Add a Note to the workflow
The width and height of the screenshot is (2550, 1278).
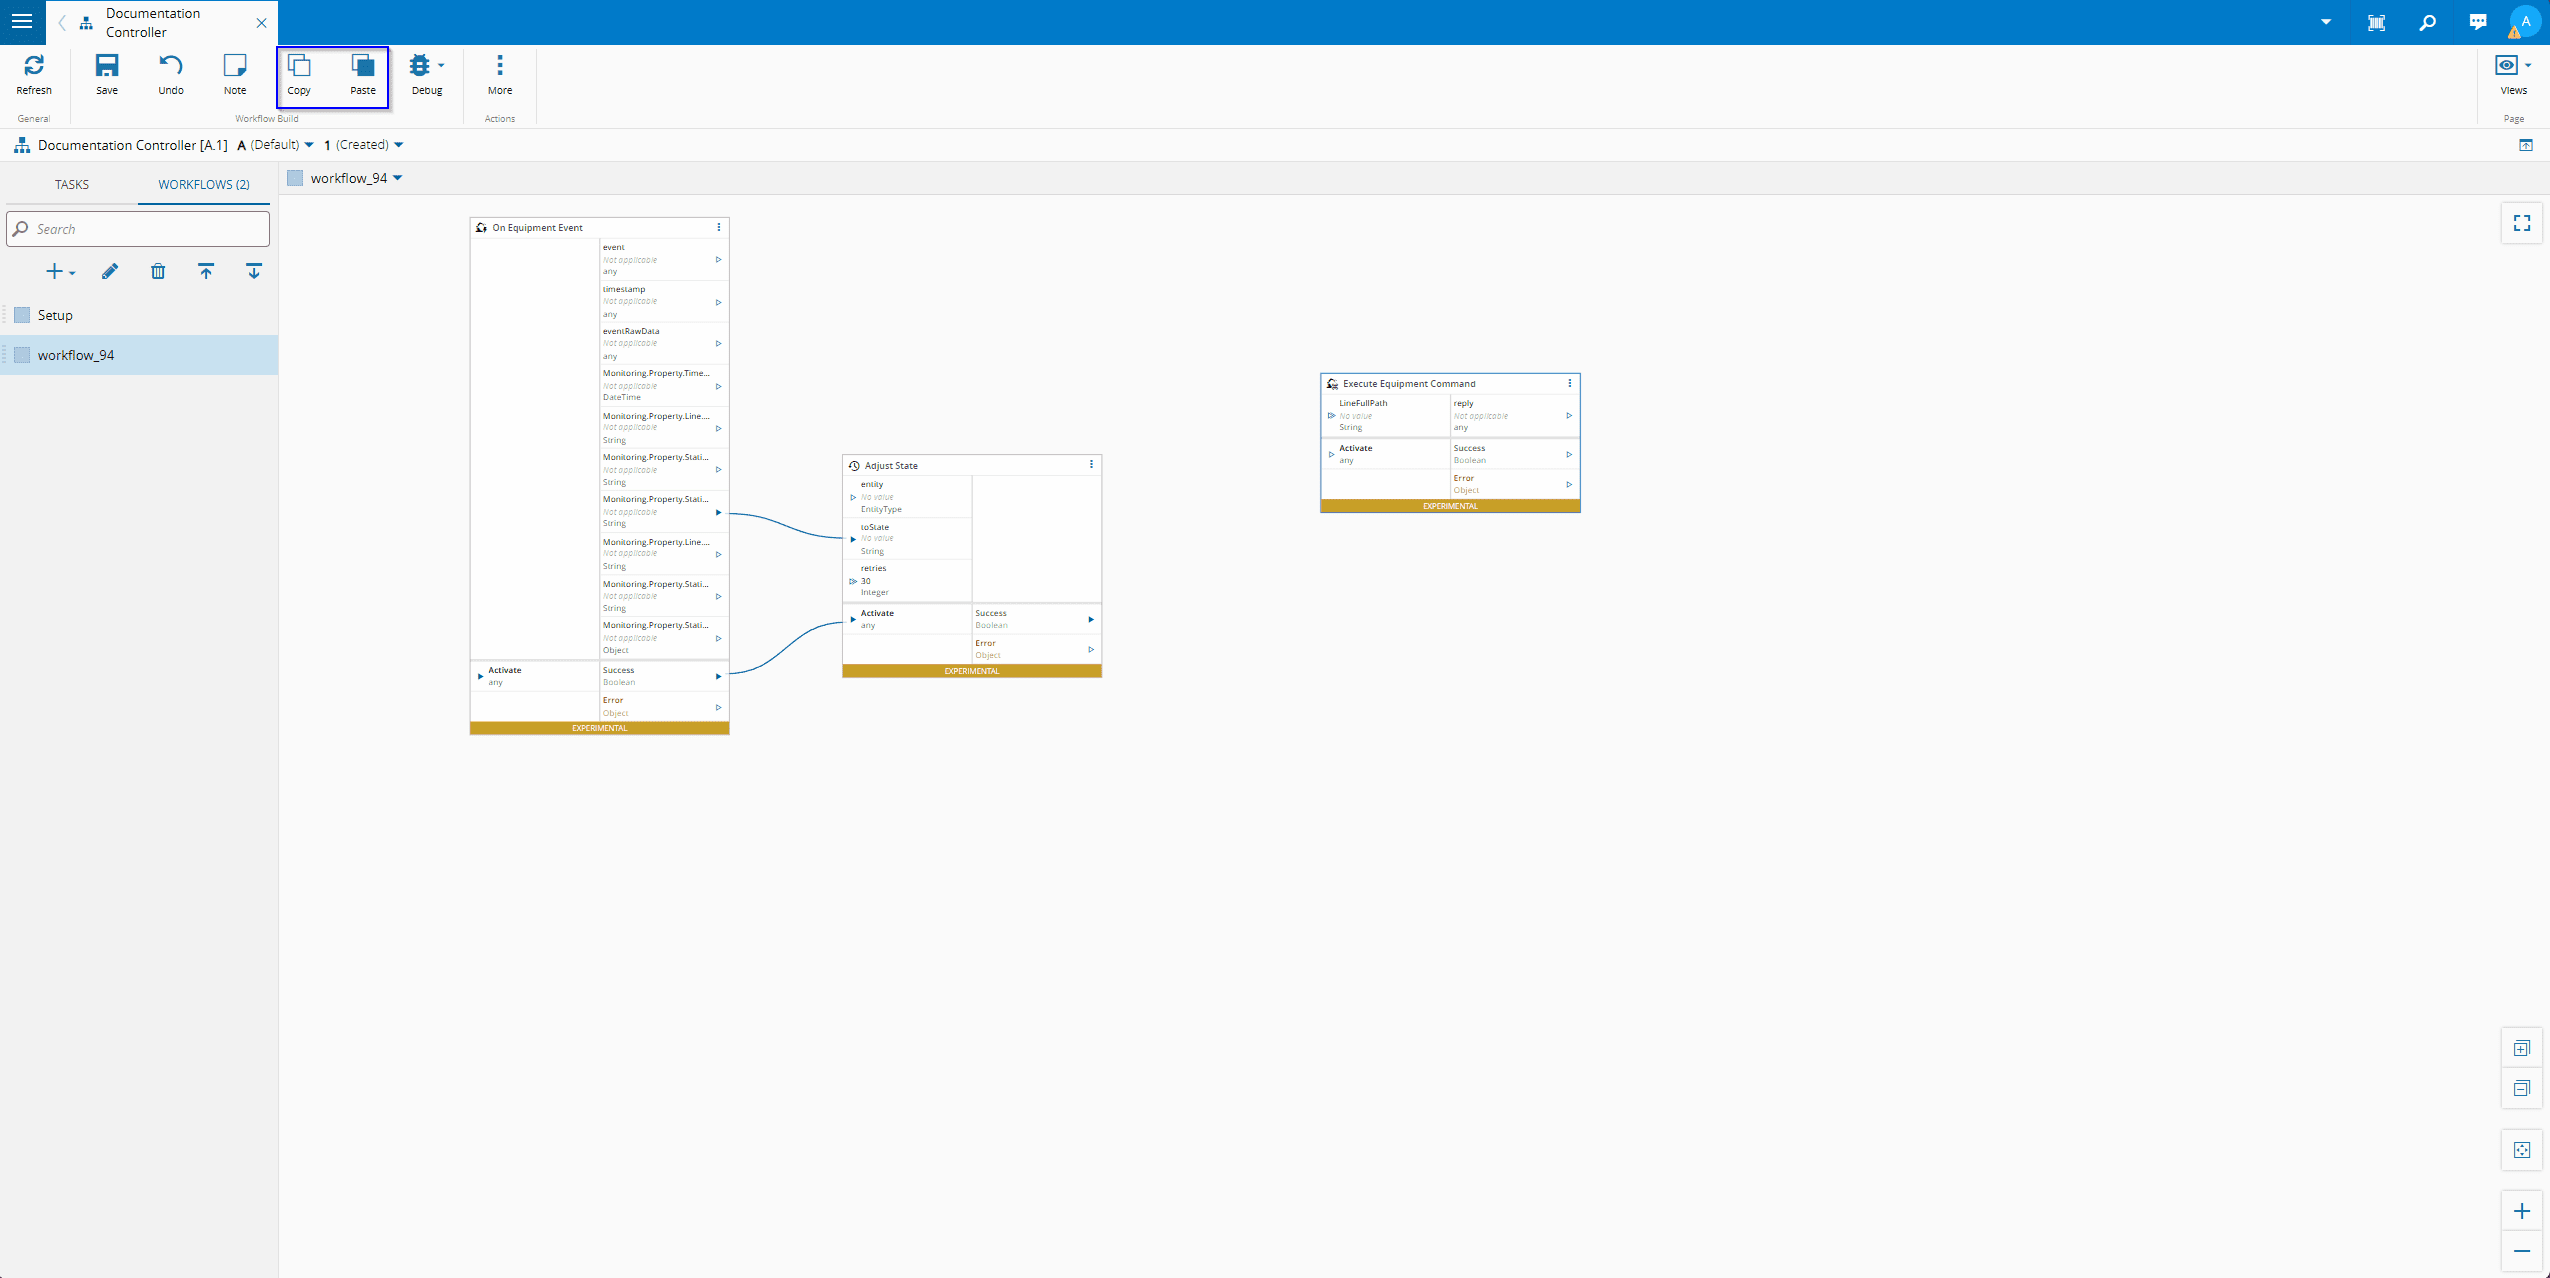coord(235,74)
